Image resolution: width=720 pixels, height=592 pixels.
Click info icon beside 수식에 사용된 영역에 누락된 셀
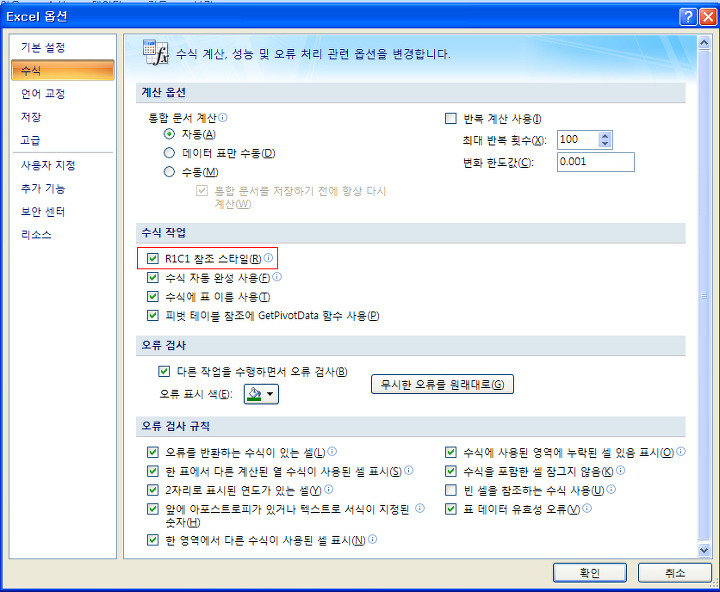(x=681, y=451)
